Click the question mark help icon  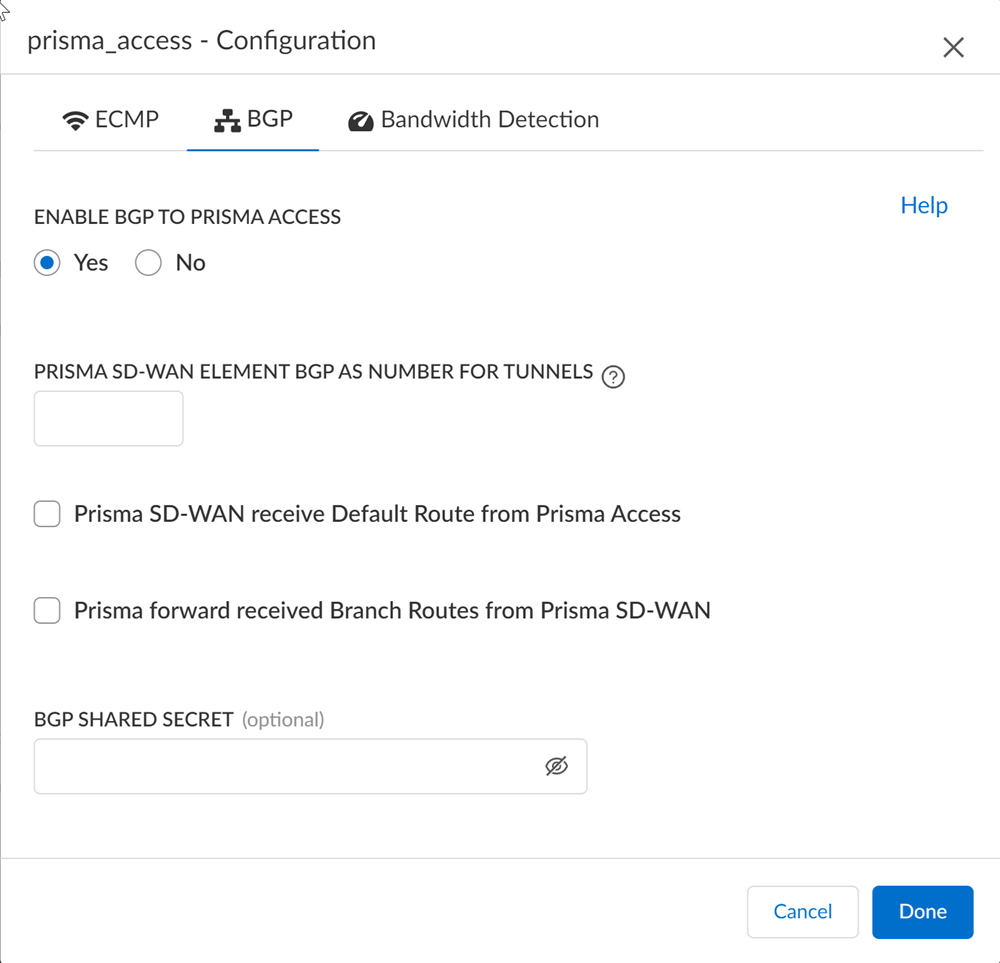pyautogui.click(x=614, y=377)
